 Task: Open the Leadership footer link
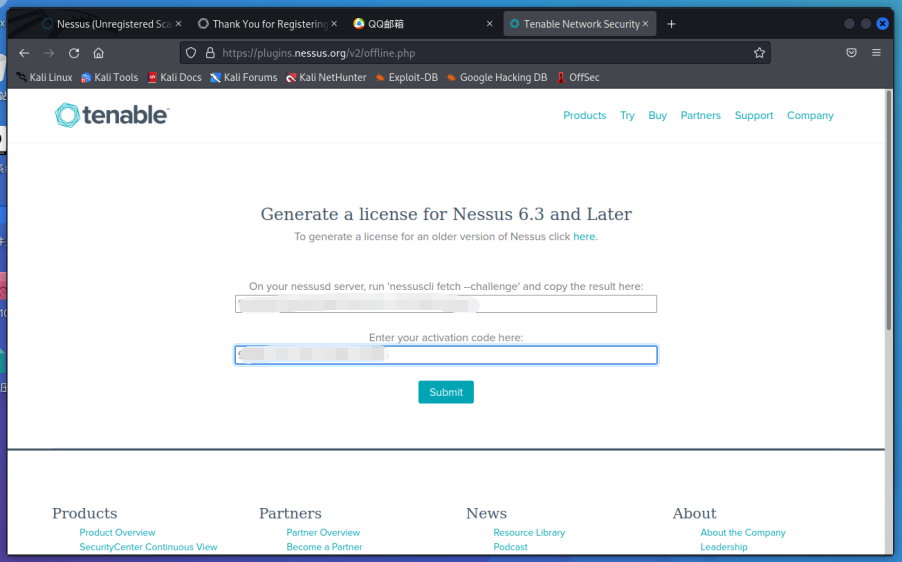coord(724,547)
